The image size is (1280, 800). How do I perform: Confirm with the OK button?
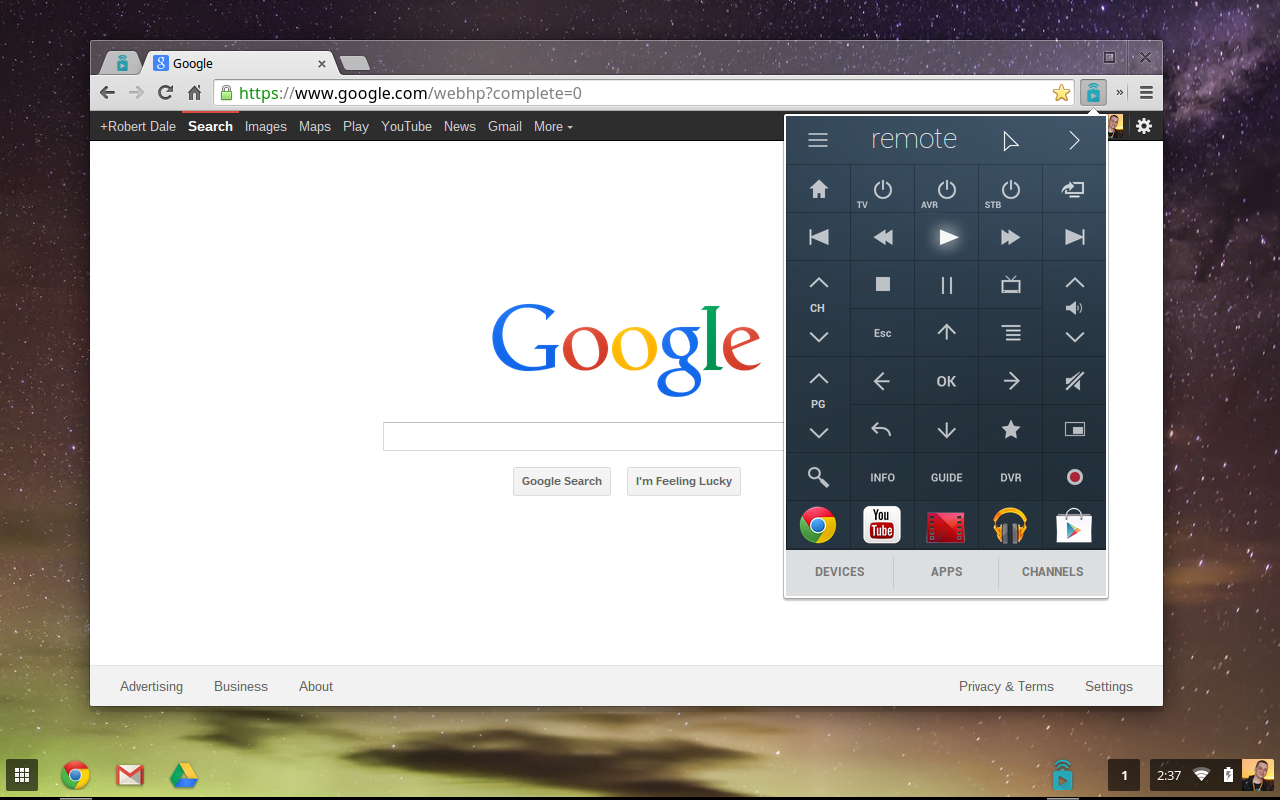point(946,381)
